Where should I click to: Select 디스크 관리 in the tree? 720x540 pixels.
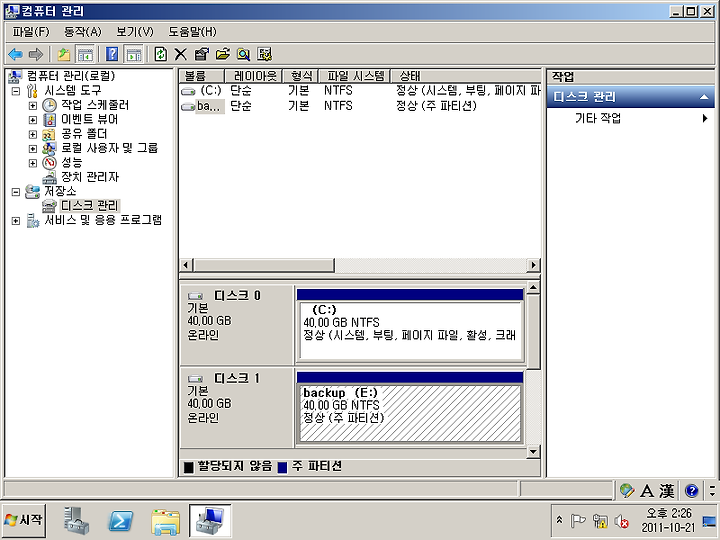tap(90, 205)
